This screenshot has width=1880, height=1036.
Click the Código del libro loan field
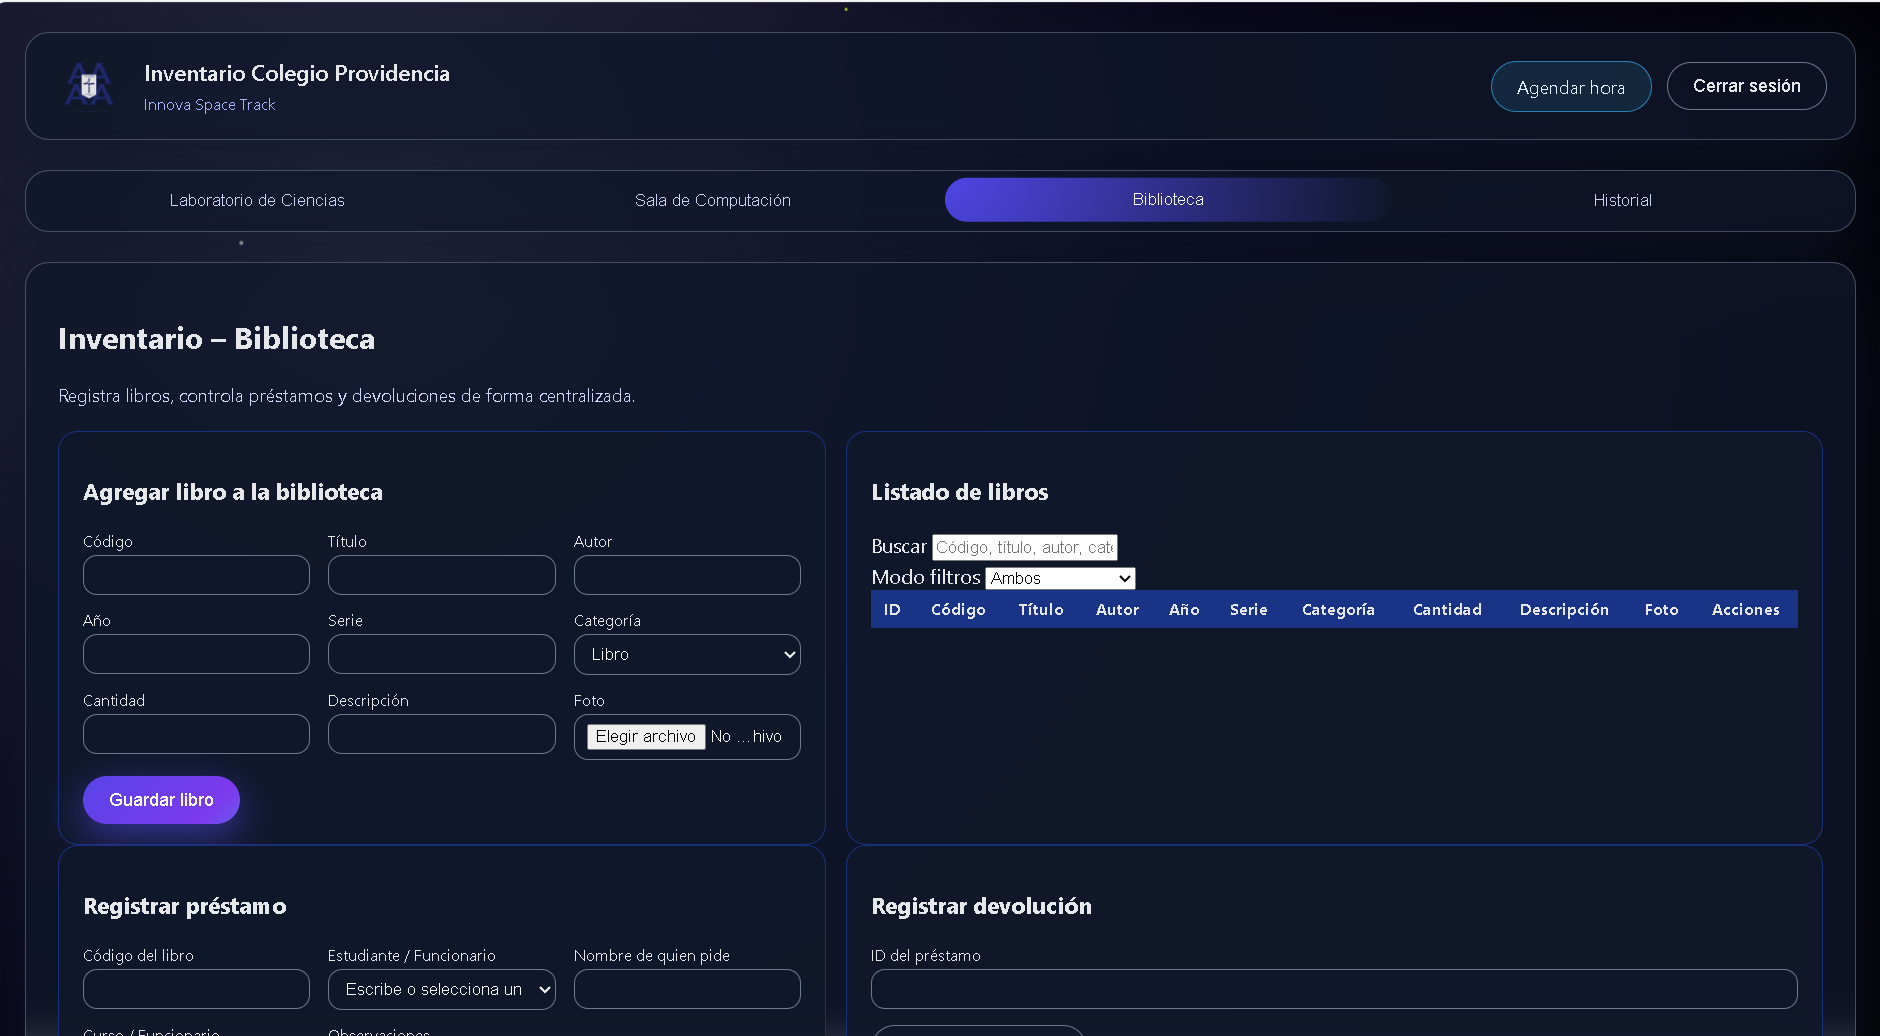point(196,989)
